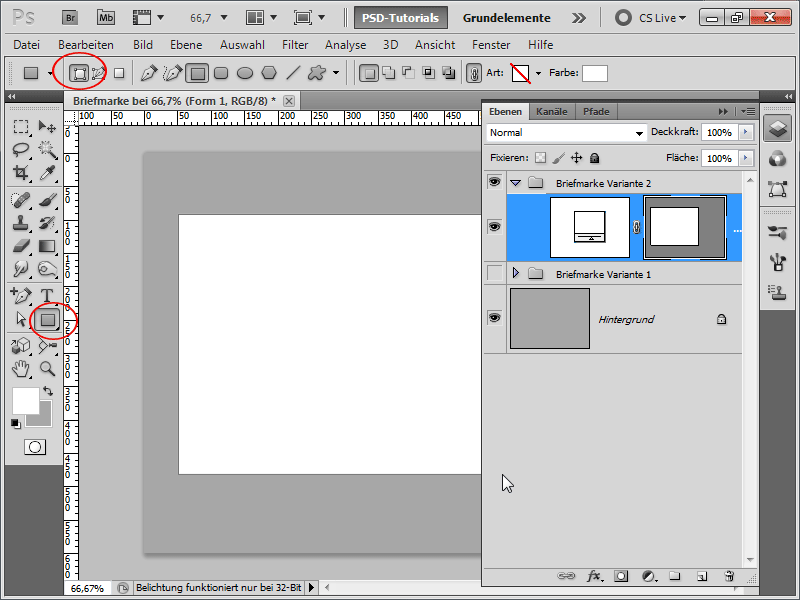Open the Ebene menu

coord(186,45)
